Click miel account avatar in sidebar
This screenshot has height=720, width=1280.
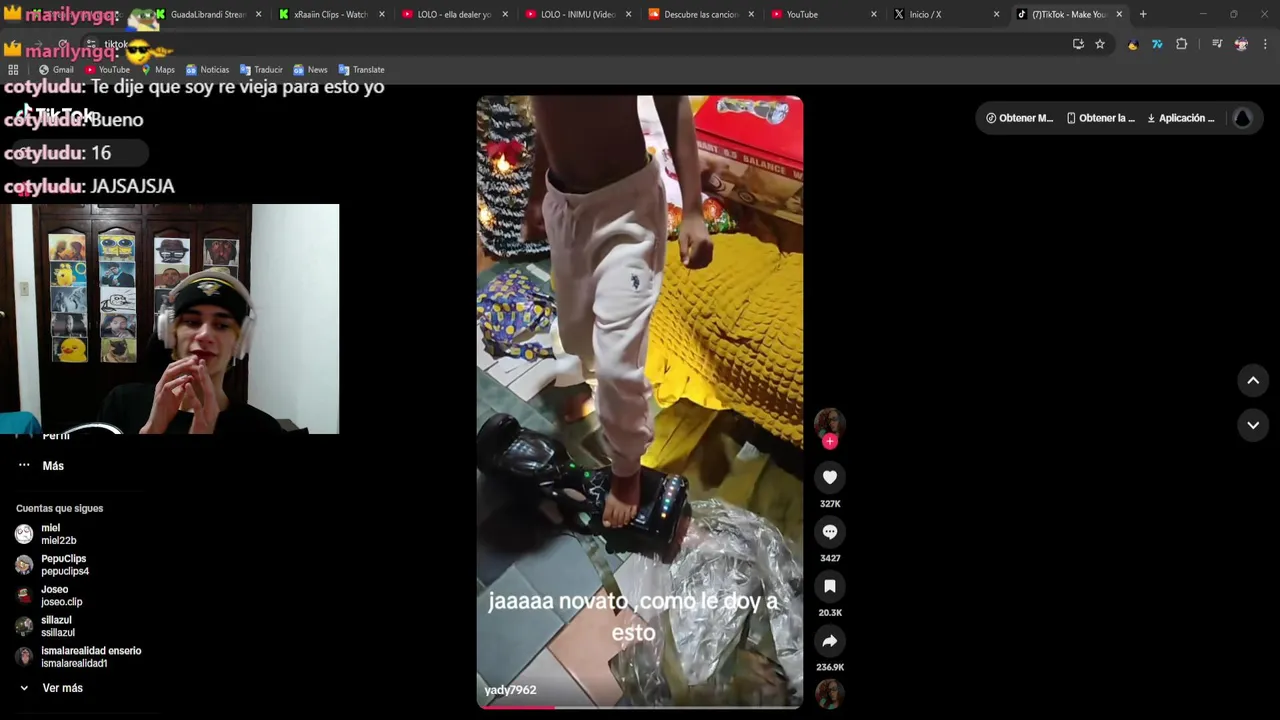(x=24, y=534)
